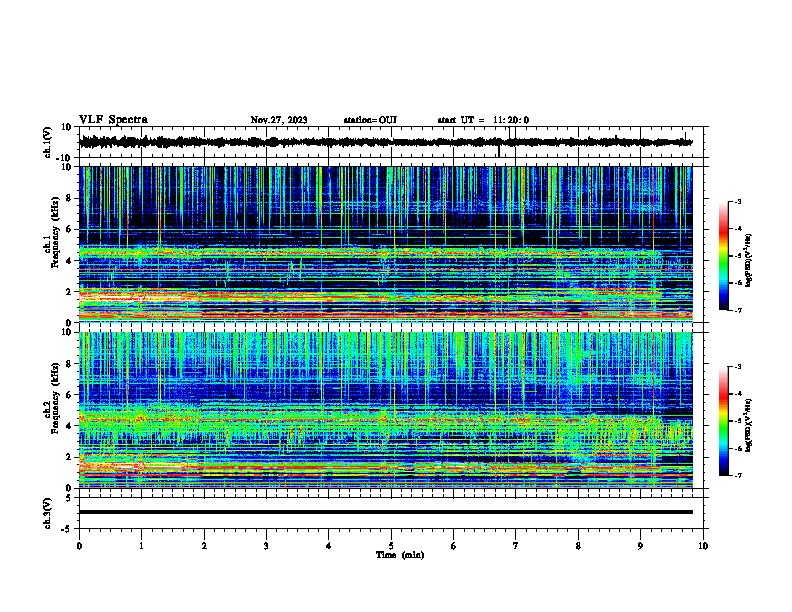Click the 8 kHz tick on ch.1 spectrogram
Viewport: 792px width, 612px height.
coord(69,198)
